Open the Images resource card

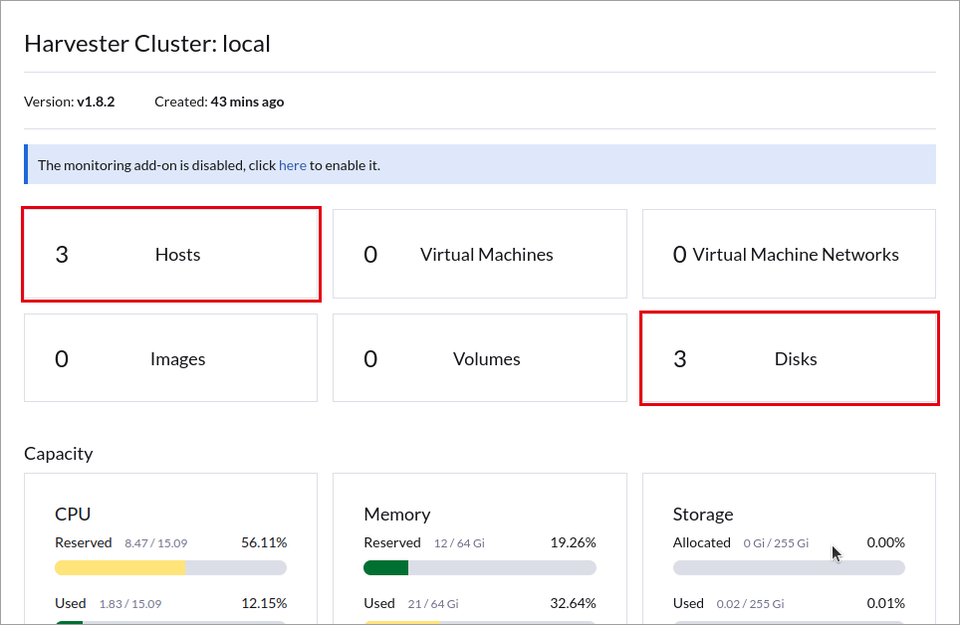point(171,358)
